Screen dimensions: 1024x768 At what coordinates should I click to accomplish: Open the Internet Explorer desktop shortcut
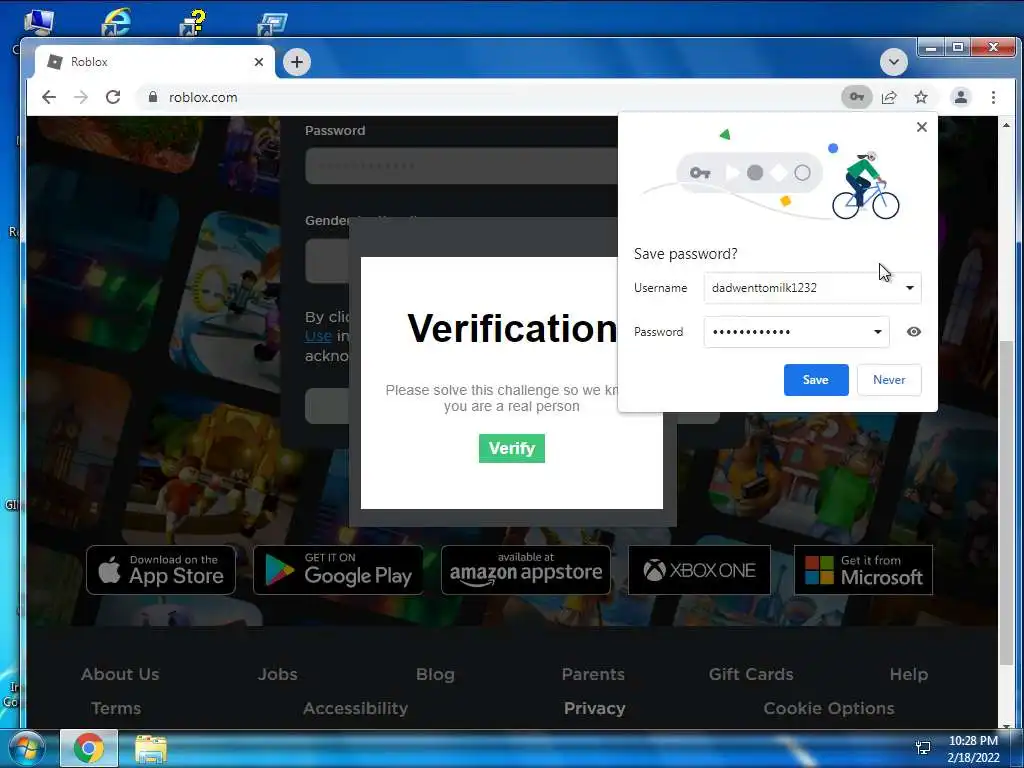116,22
